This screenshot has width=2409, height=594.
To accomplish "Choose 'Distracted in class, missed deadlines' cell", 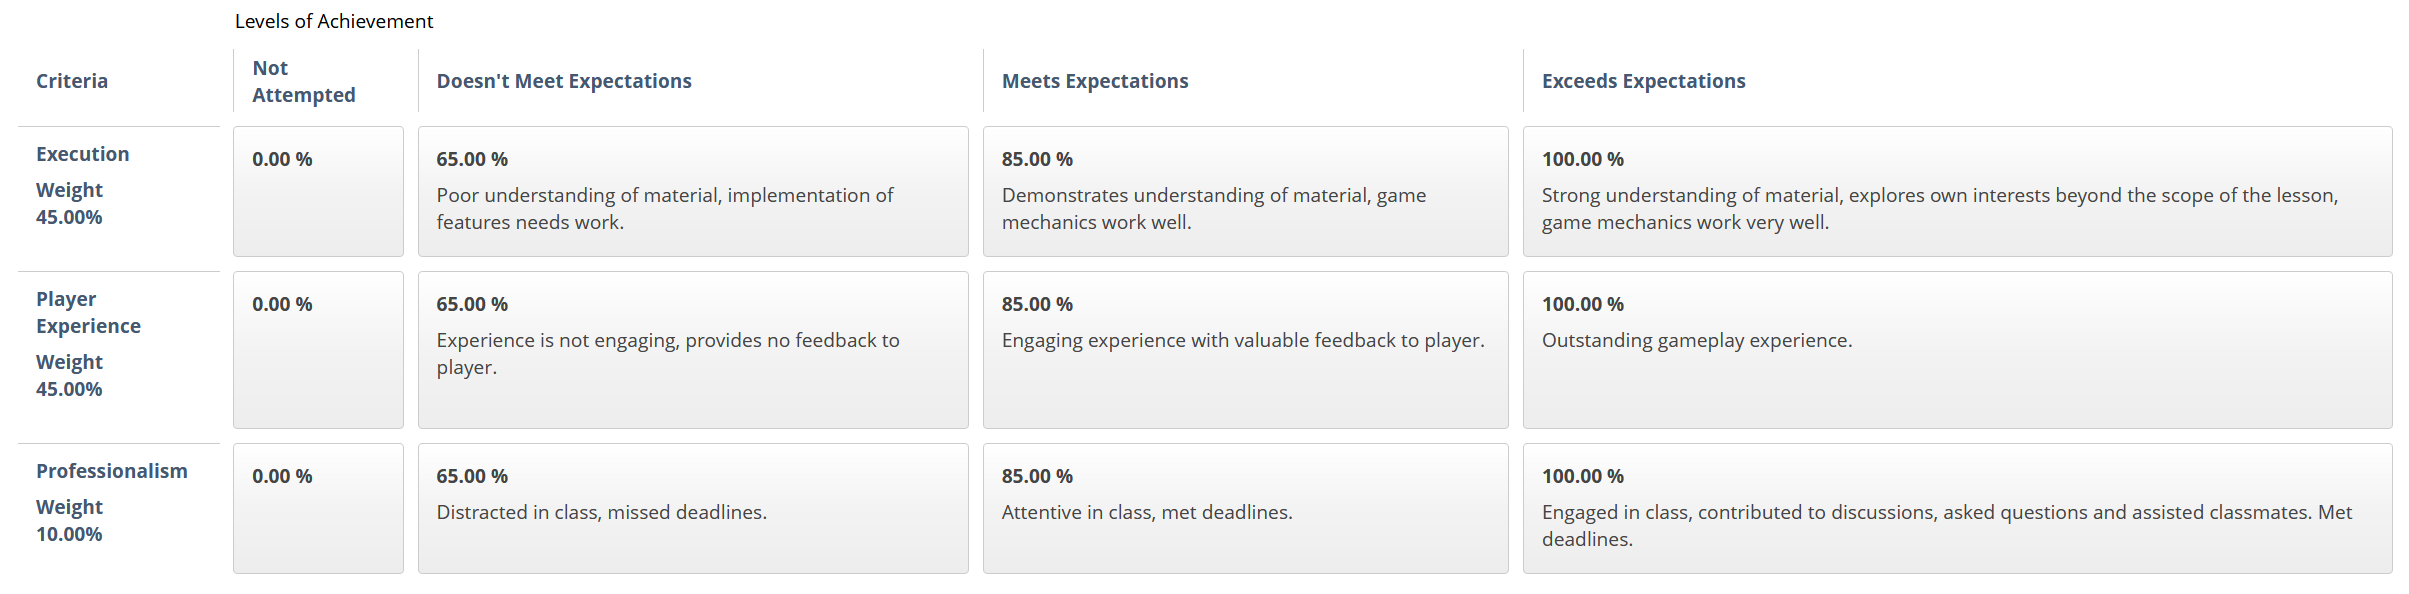I will click(x=693, y=508).
